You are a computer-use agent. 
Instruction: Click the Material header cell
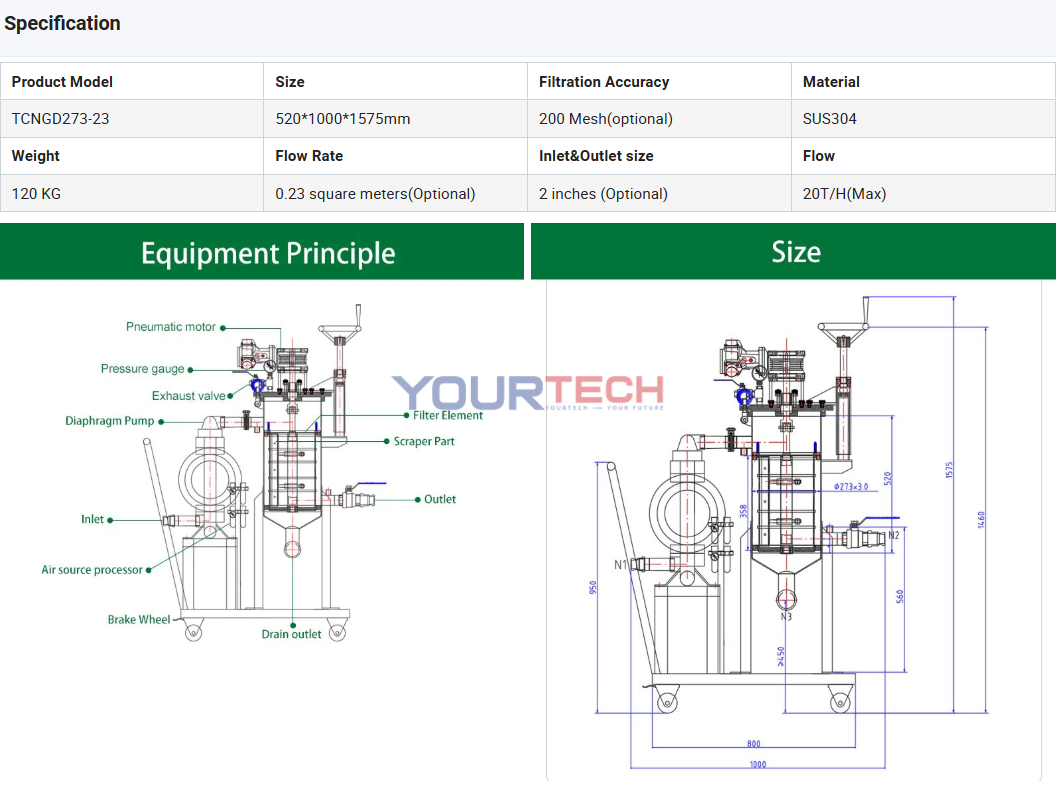[923, 81]
